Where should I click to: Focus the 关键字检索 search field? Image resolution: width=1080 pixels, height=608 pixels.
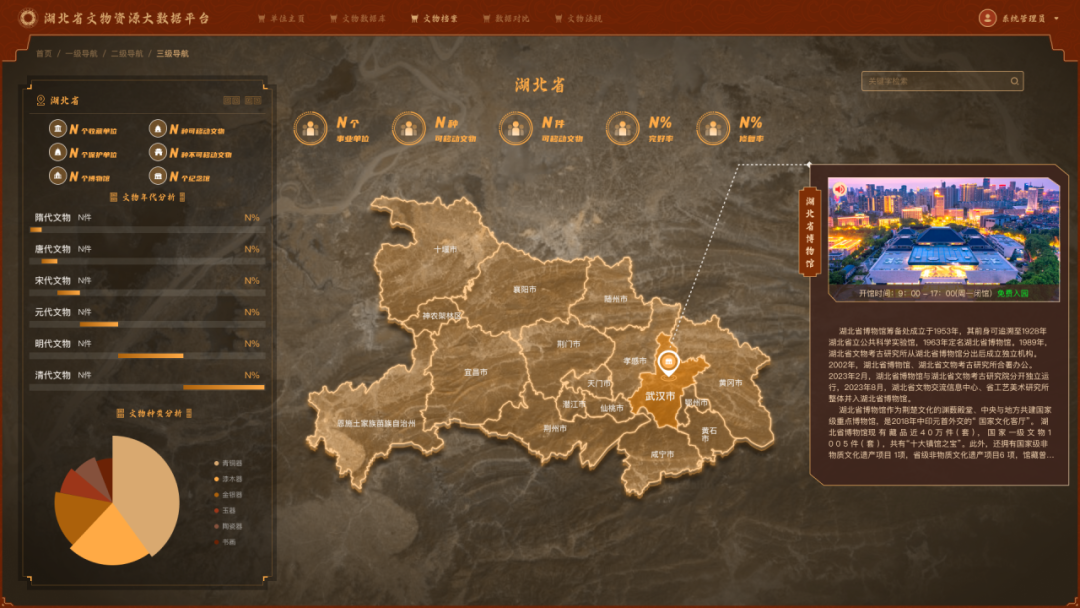[942, 81]
